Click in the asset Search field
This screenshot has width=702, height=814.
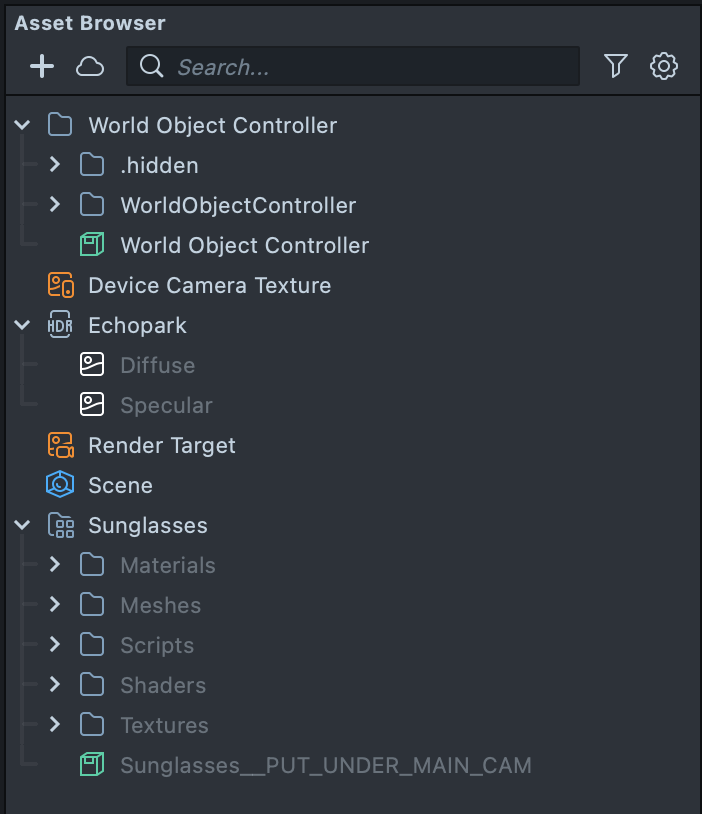(x=370, y=67)
